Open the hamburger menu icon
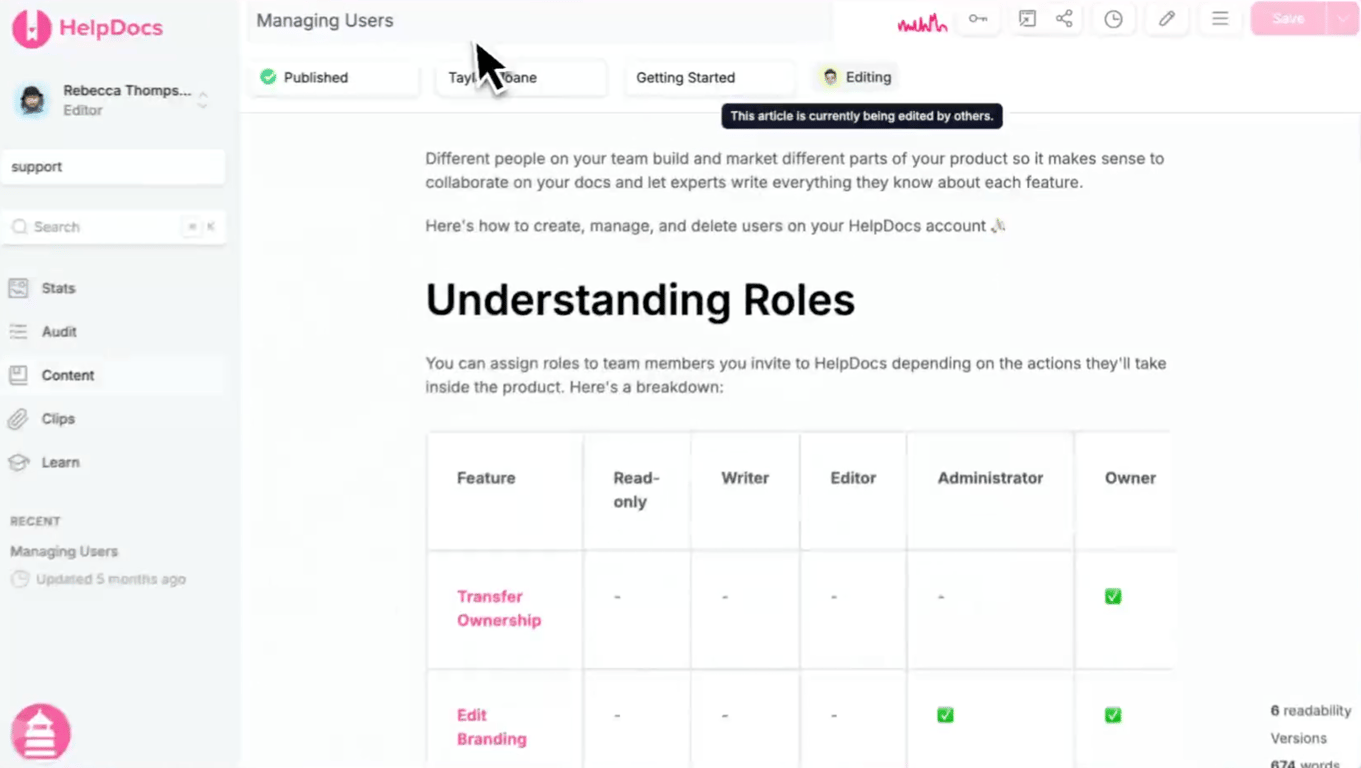Image resolution: width=1361 pixels, height=768 pixels. 1220,19
